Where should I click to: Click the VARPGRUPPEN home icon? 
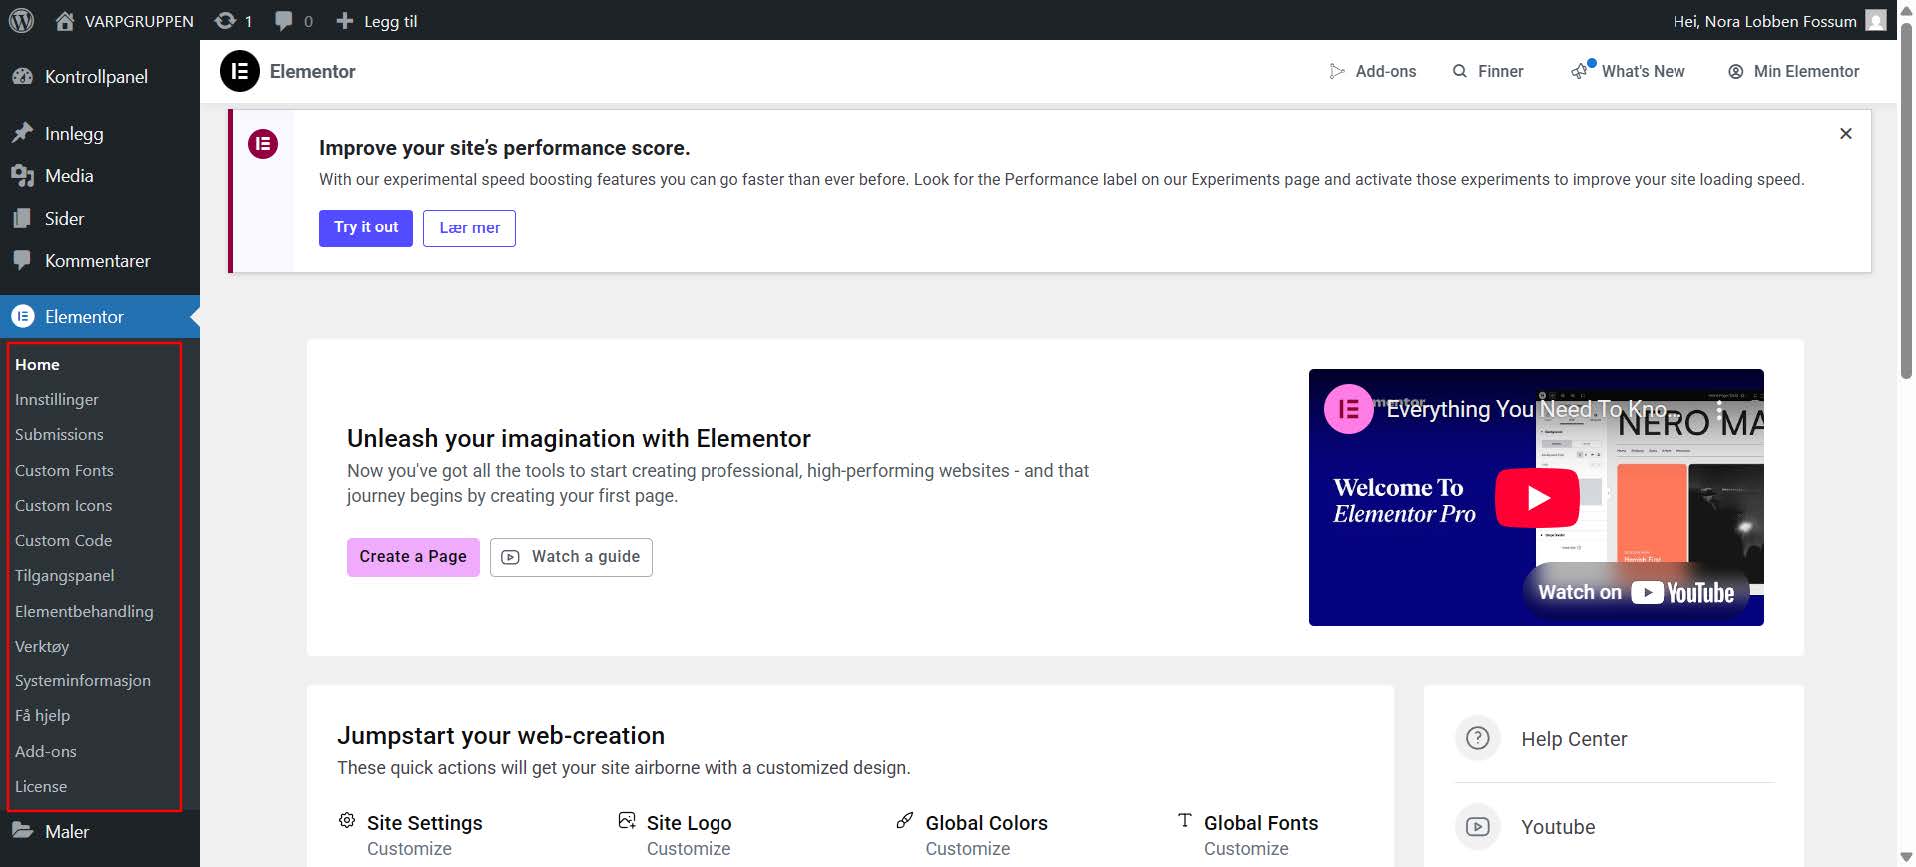tap(65, 21)
